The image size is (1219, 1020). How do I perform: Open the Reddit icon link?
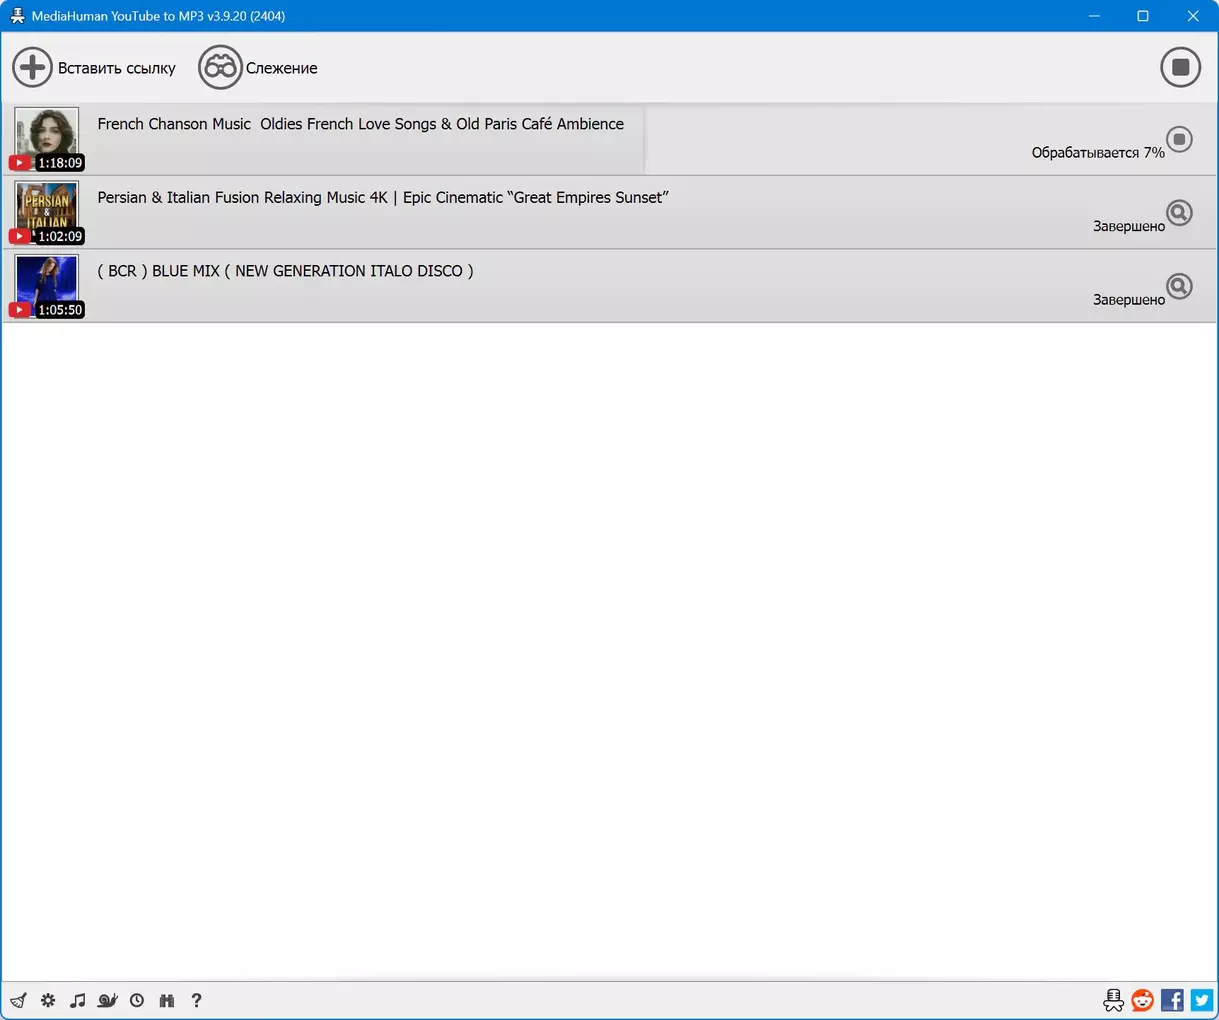(x=1142, y=1000)
